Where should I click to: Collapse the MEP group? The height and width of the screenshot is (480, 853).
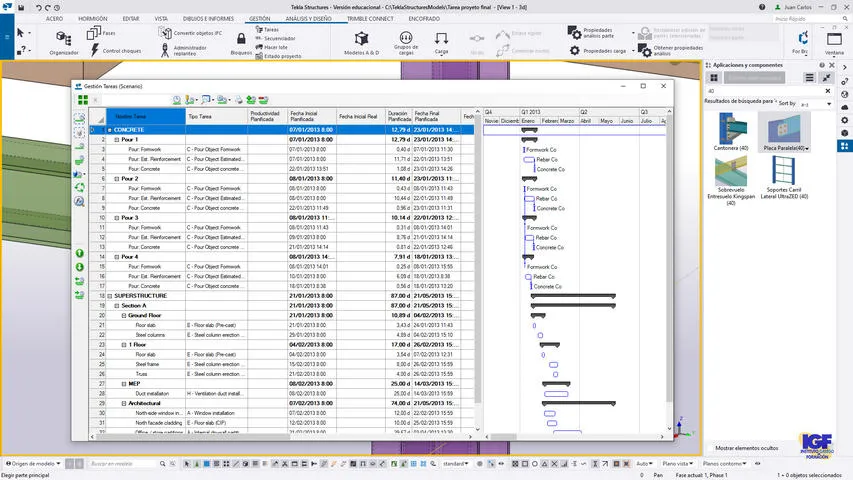tap(123, 384)
